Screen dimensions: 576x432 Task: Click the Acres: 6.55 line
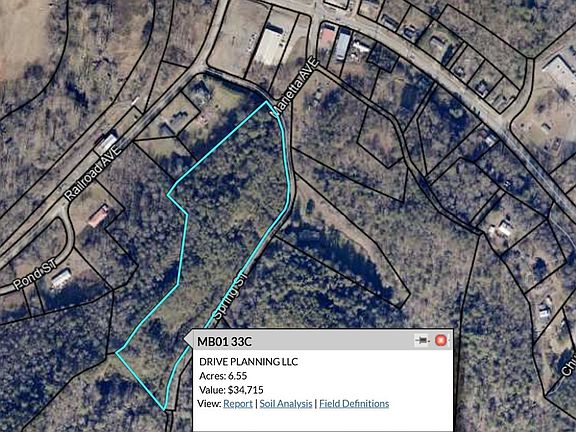coord(223,376)
